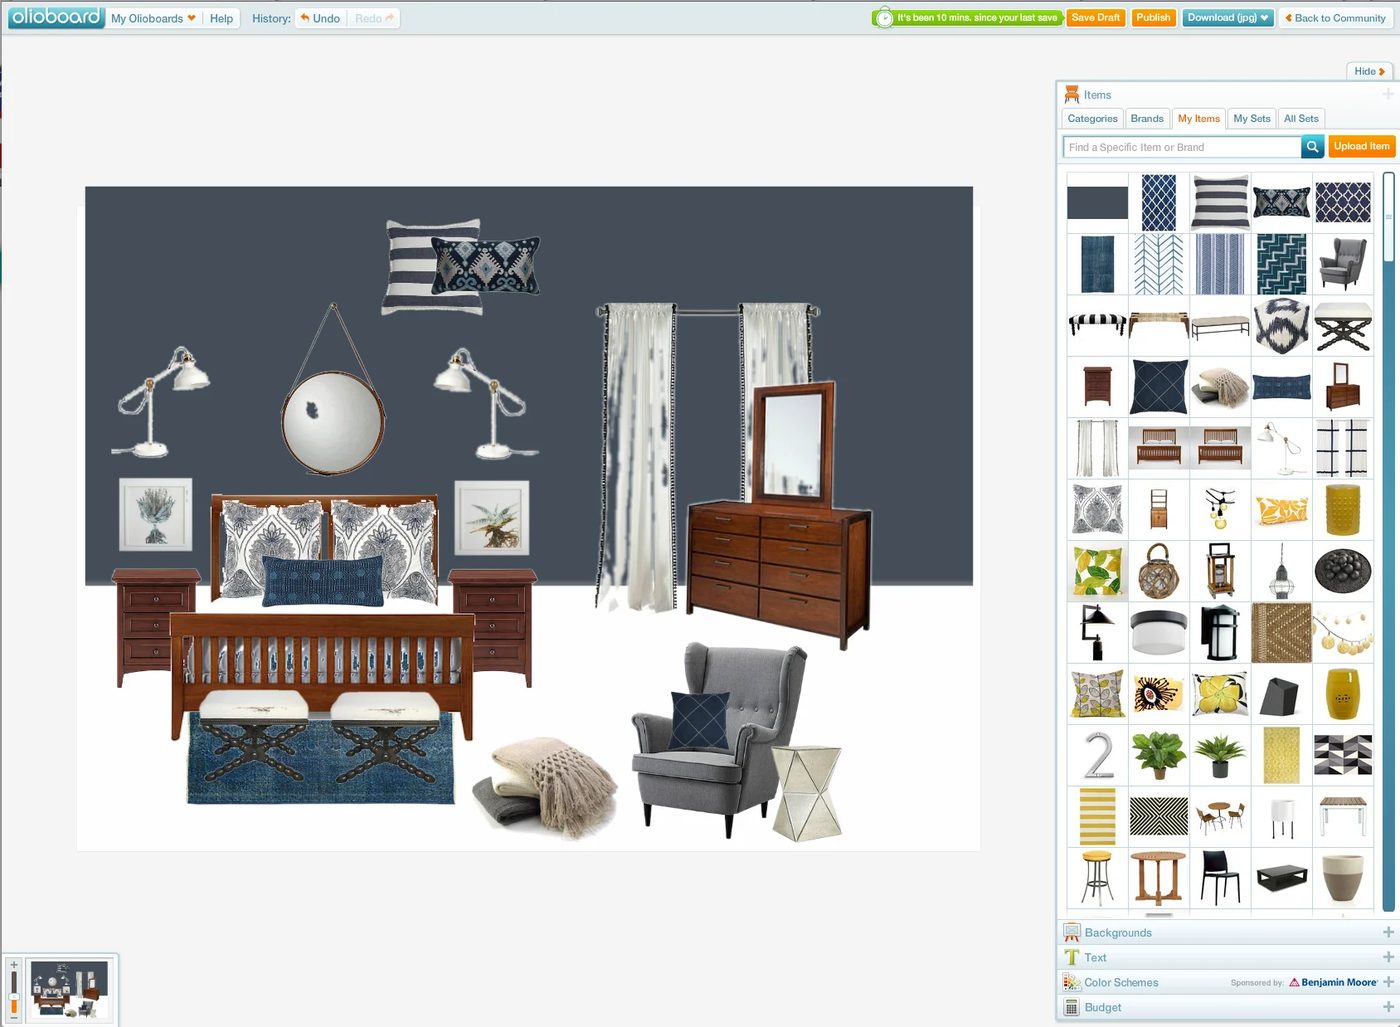Go Back to Community
This screenshot has width=1400, height=1027.
[x=1335, y=18]
